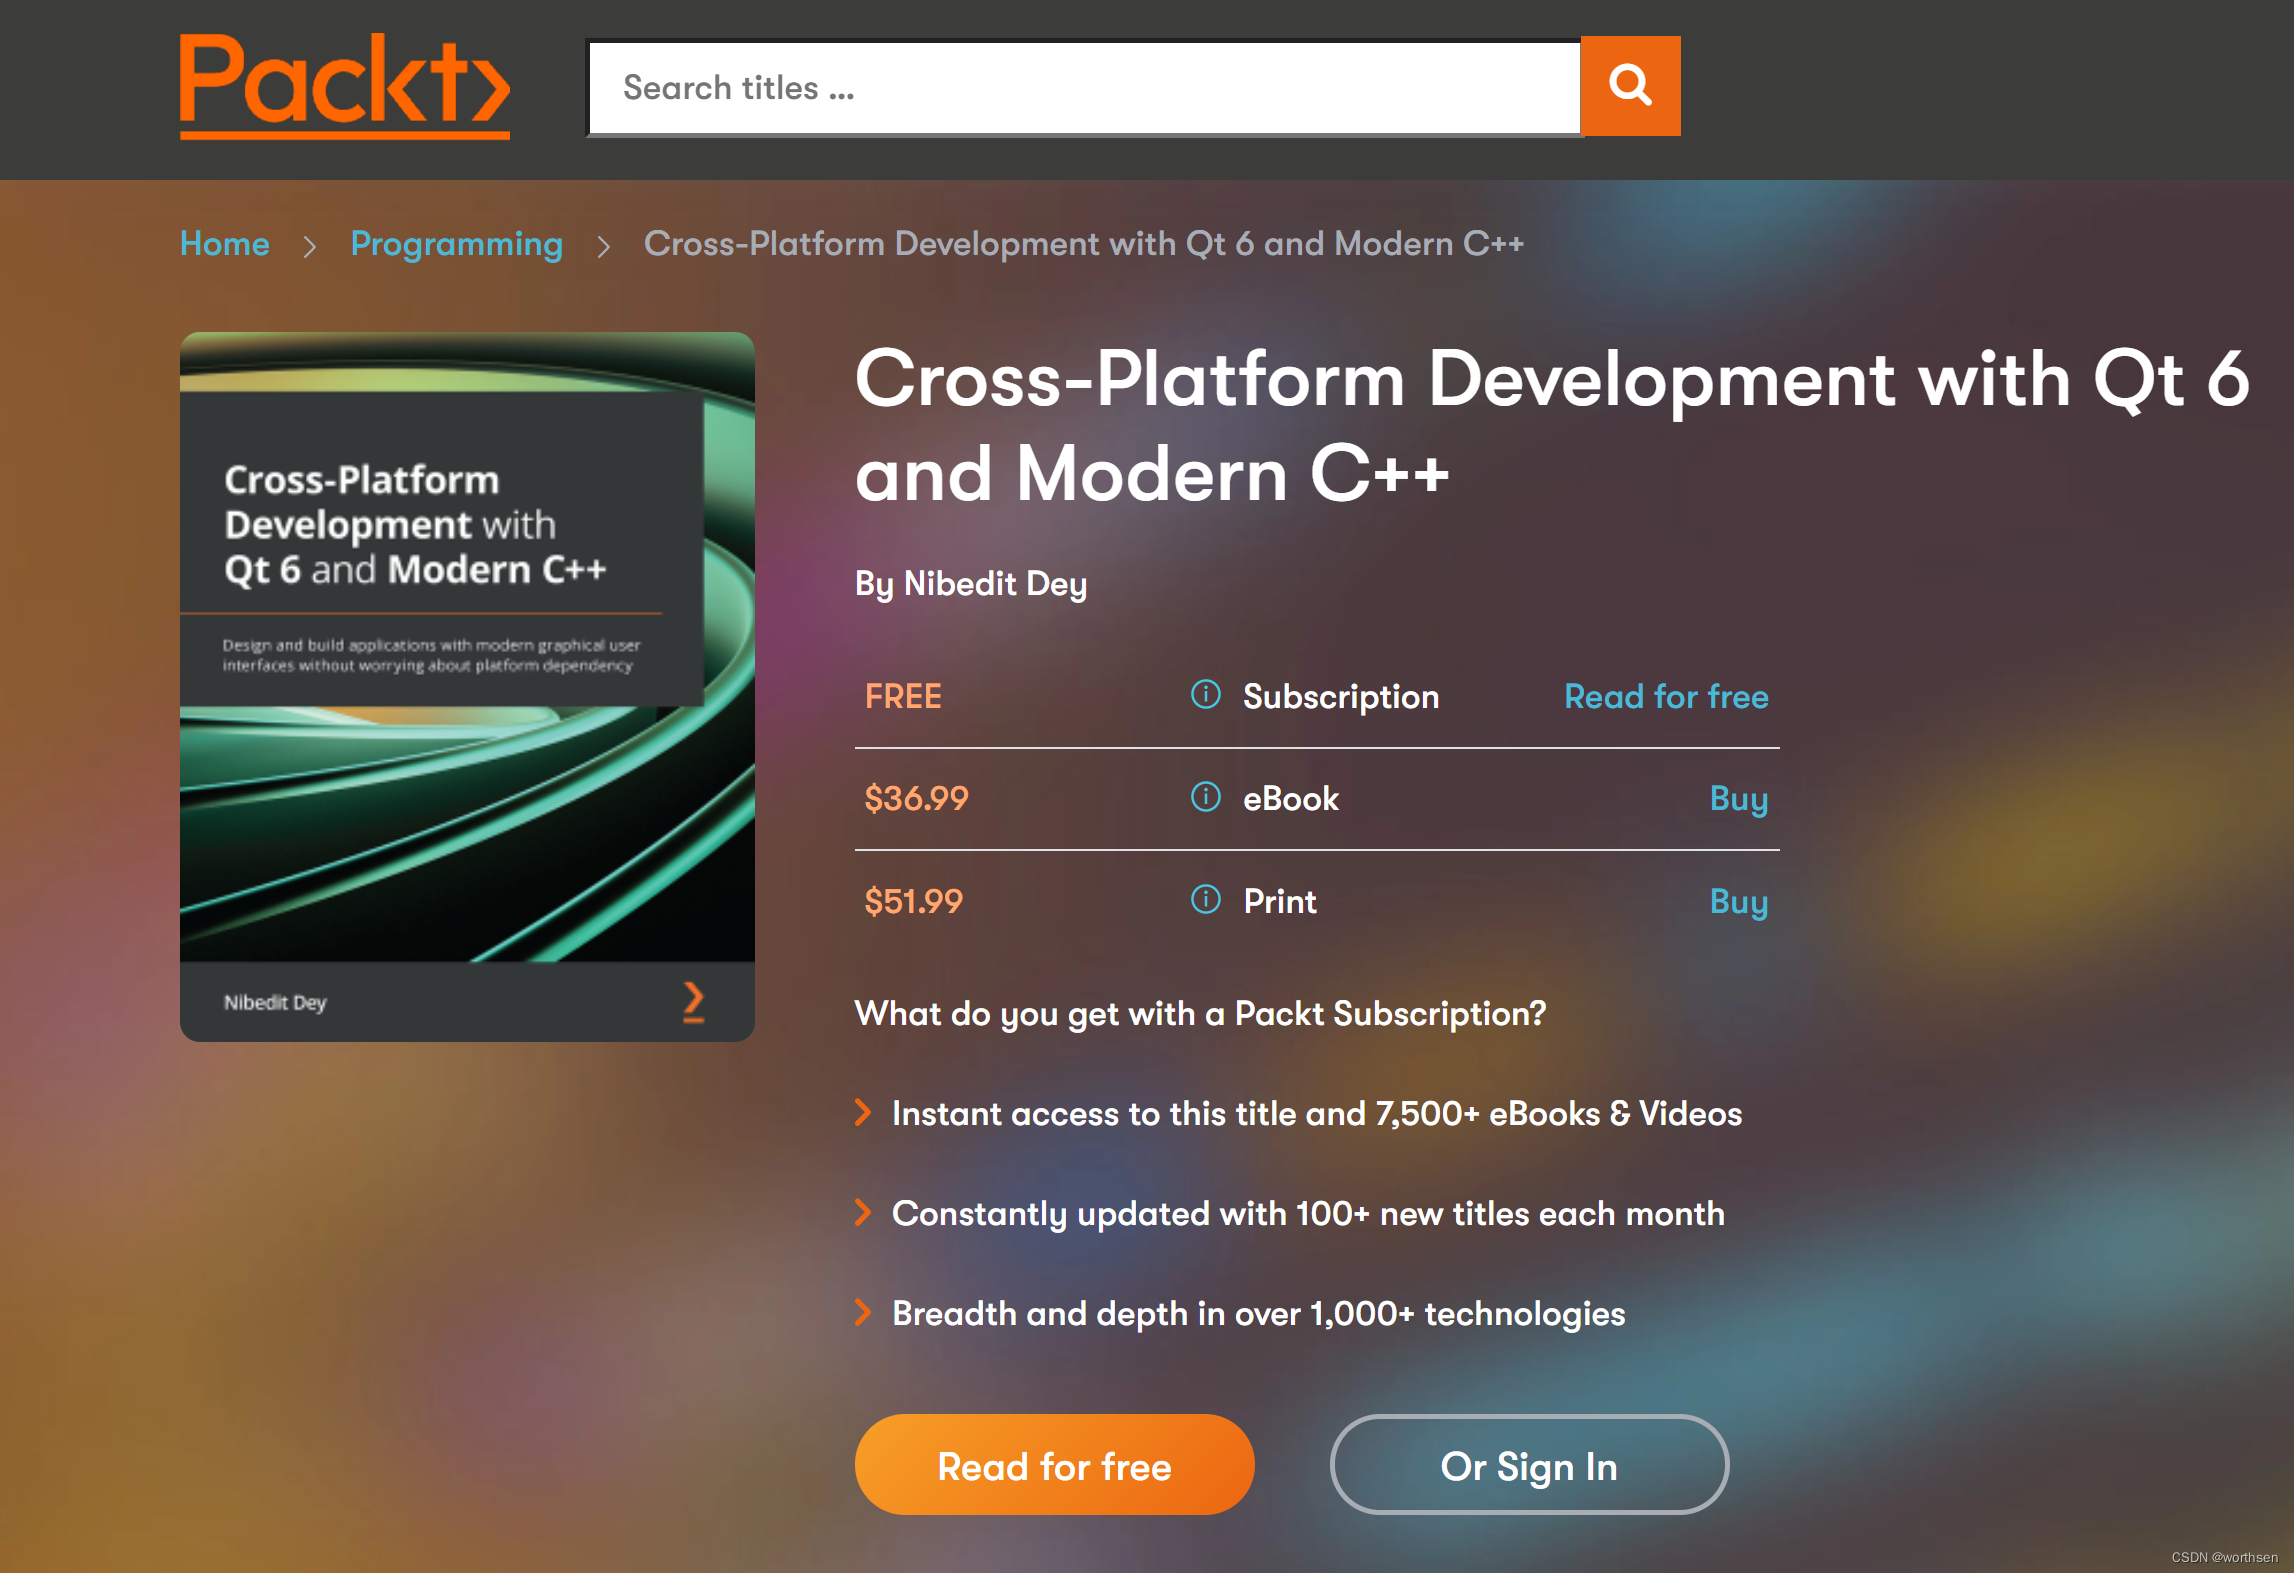The width and height of the screenshot is (2294, 1573).
Task: Click info icon next to Subscription
Action: pyautogui.click(x=1205, y=694)
